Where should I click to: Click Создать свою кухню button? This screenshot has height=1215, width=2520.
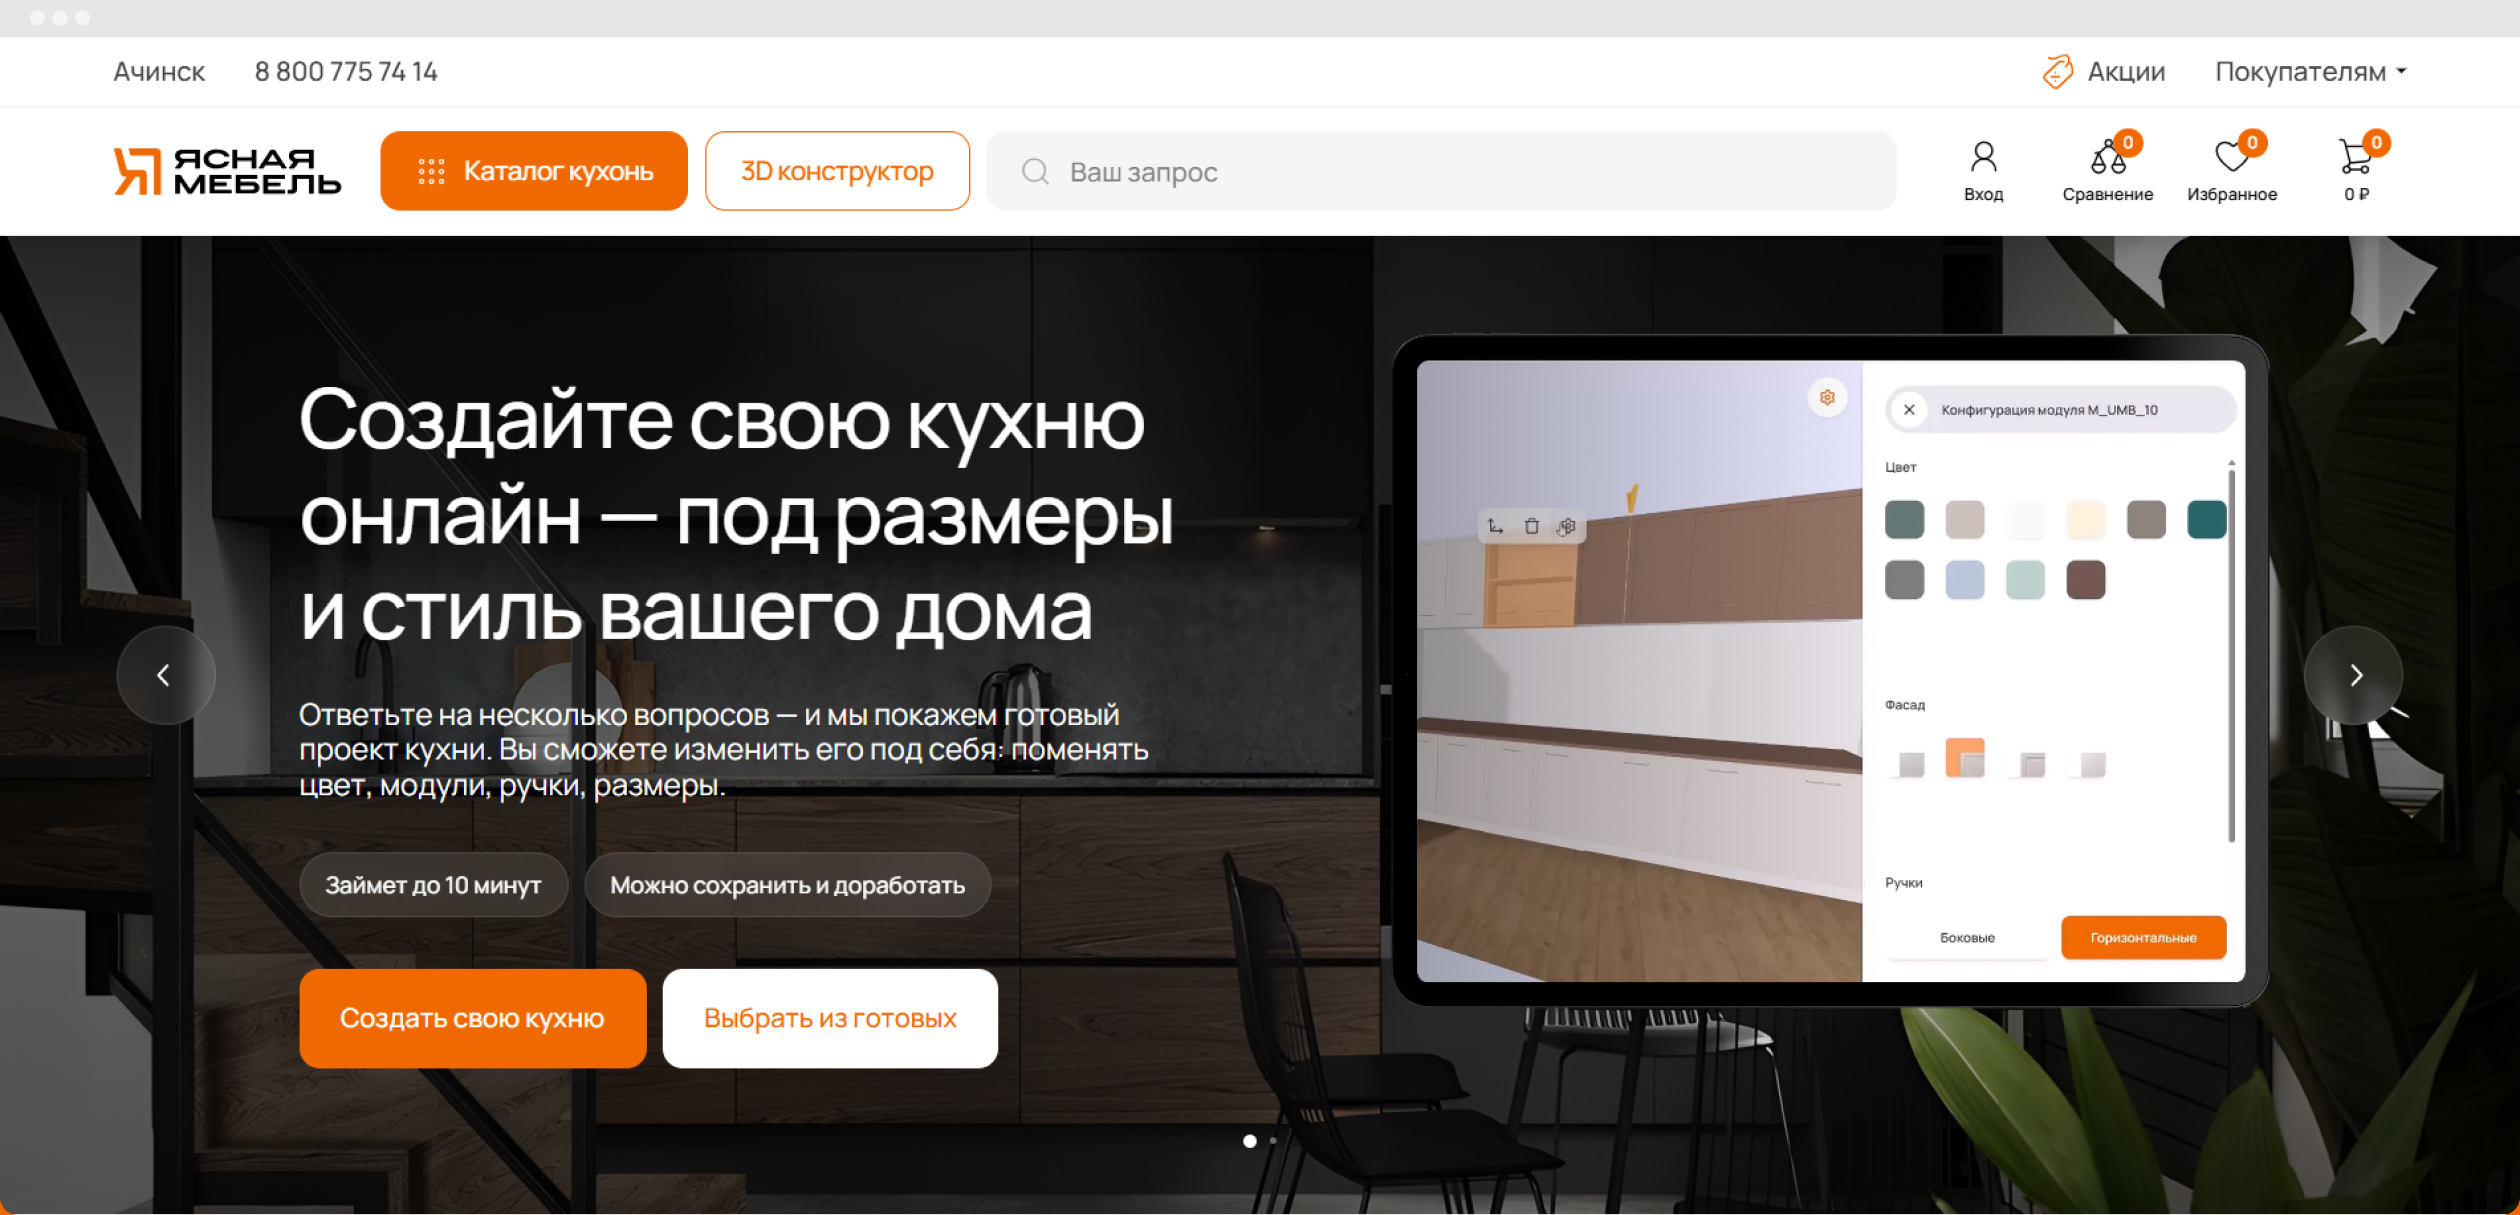click(472, 1019)
